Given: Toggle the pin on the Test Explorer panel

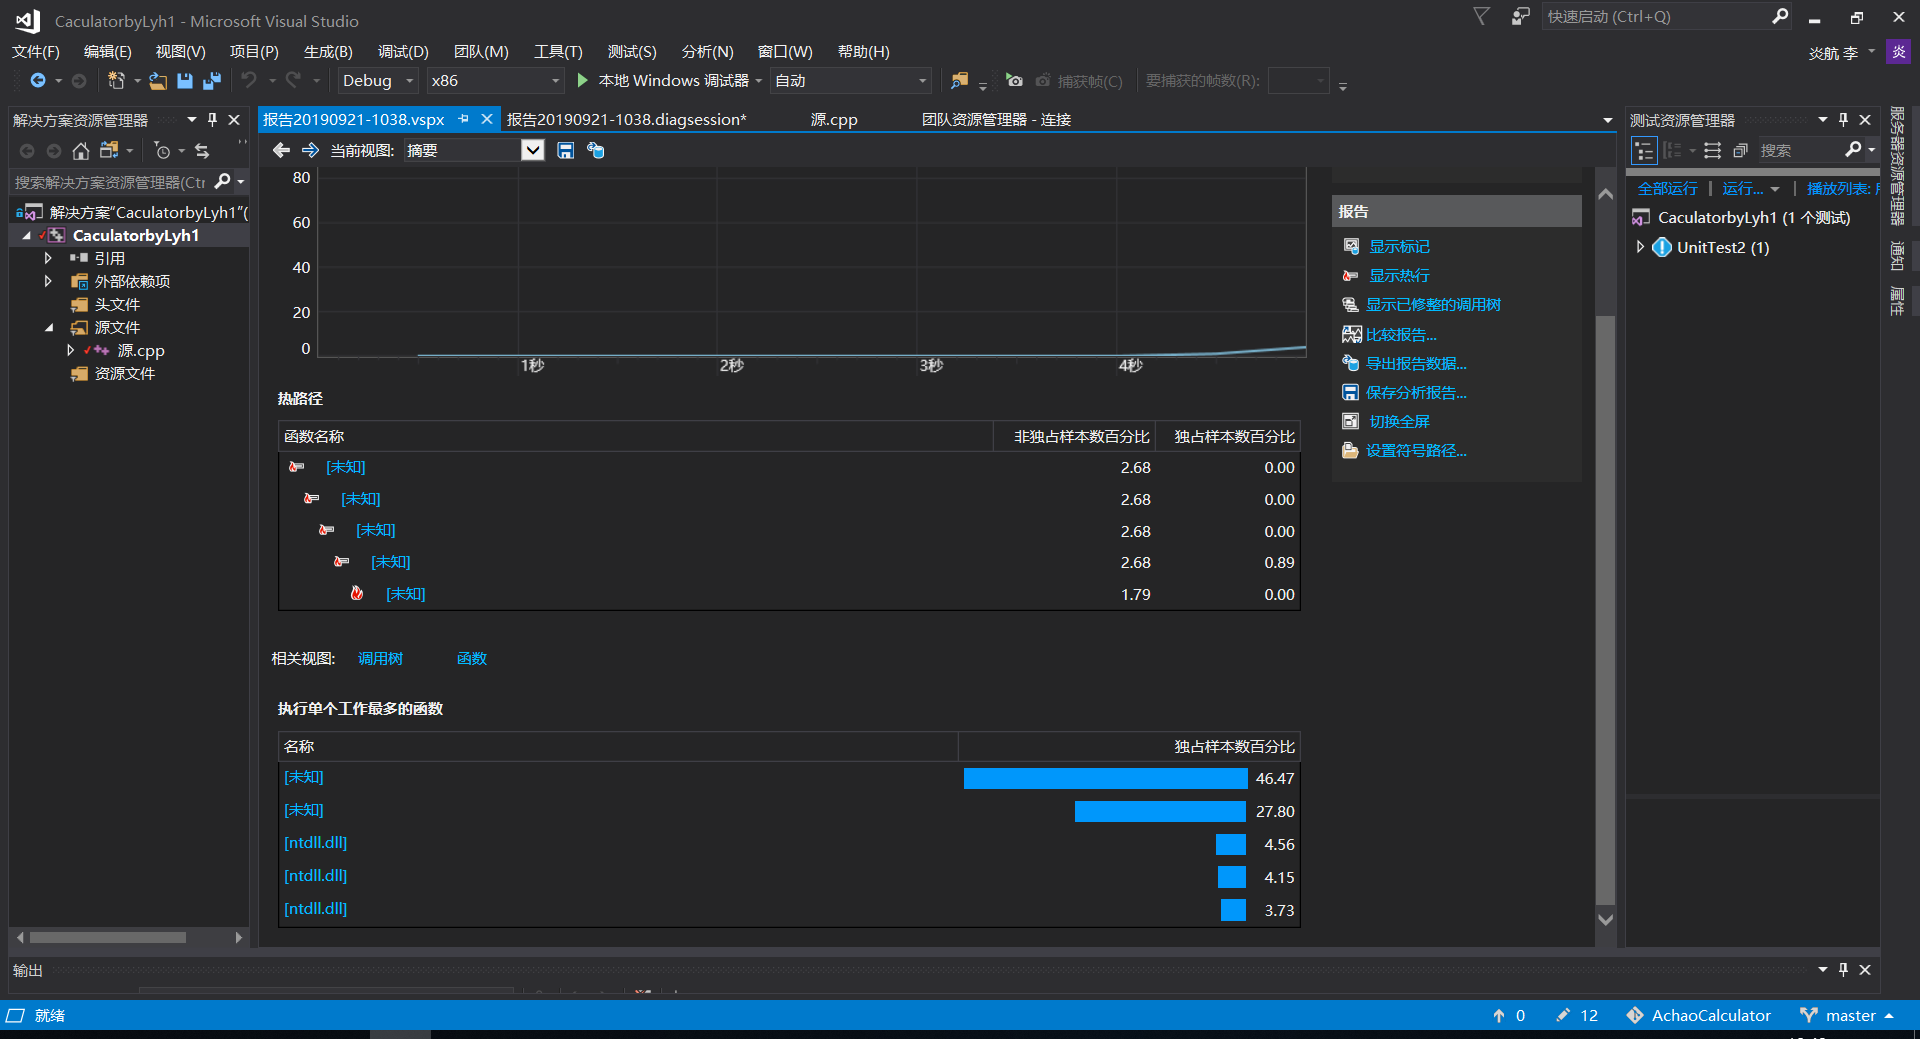Looking at the screenshot, I should 1843,119.
